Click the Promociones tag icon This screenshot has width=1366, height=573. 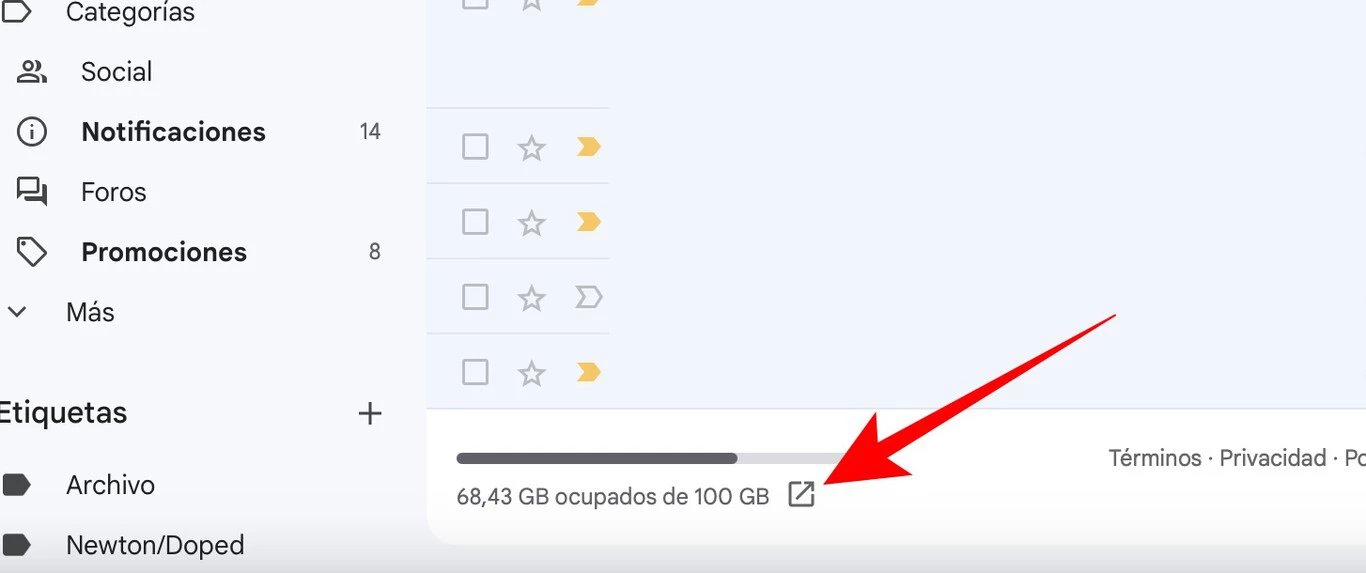(32, 252)
